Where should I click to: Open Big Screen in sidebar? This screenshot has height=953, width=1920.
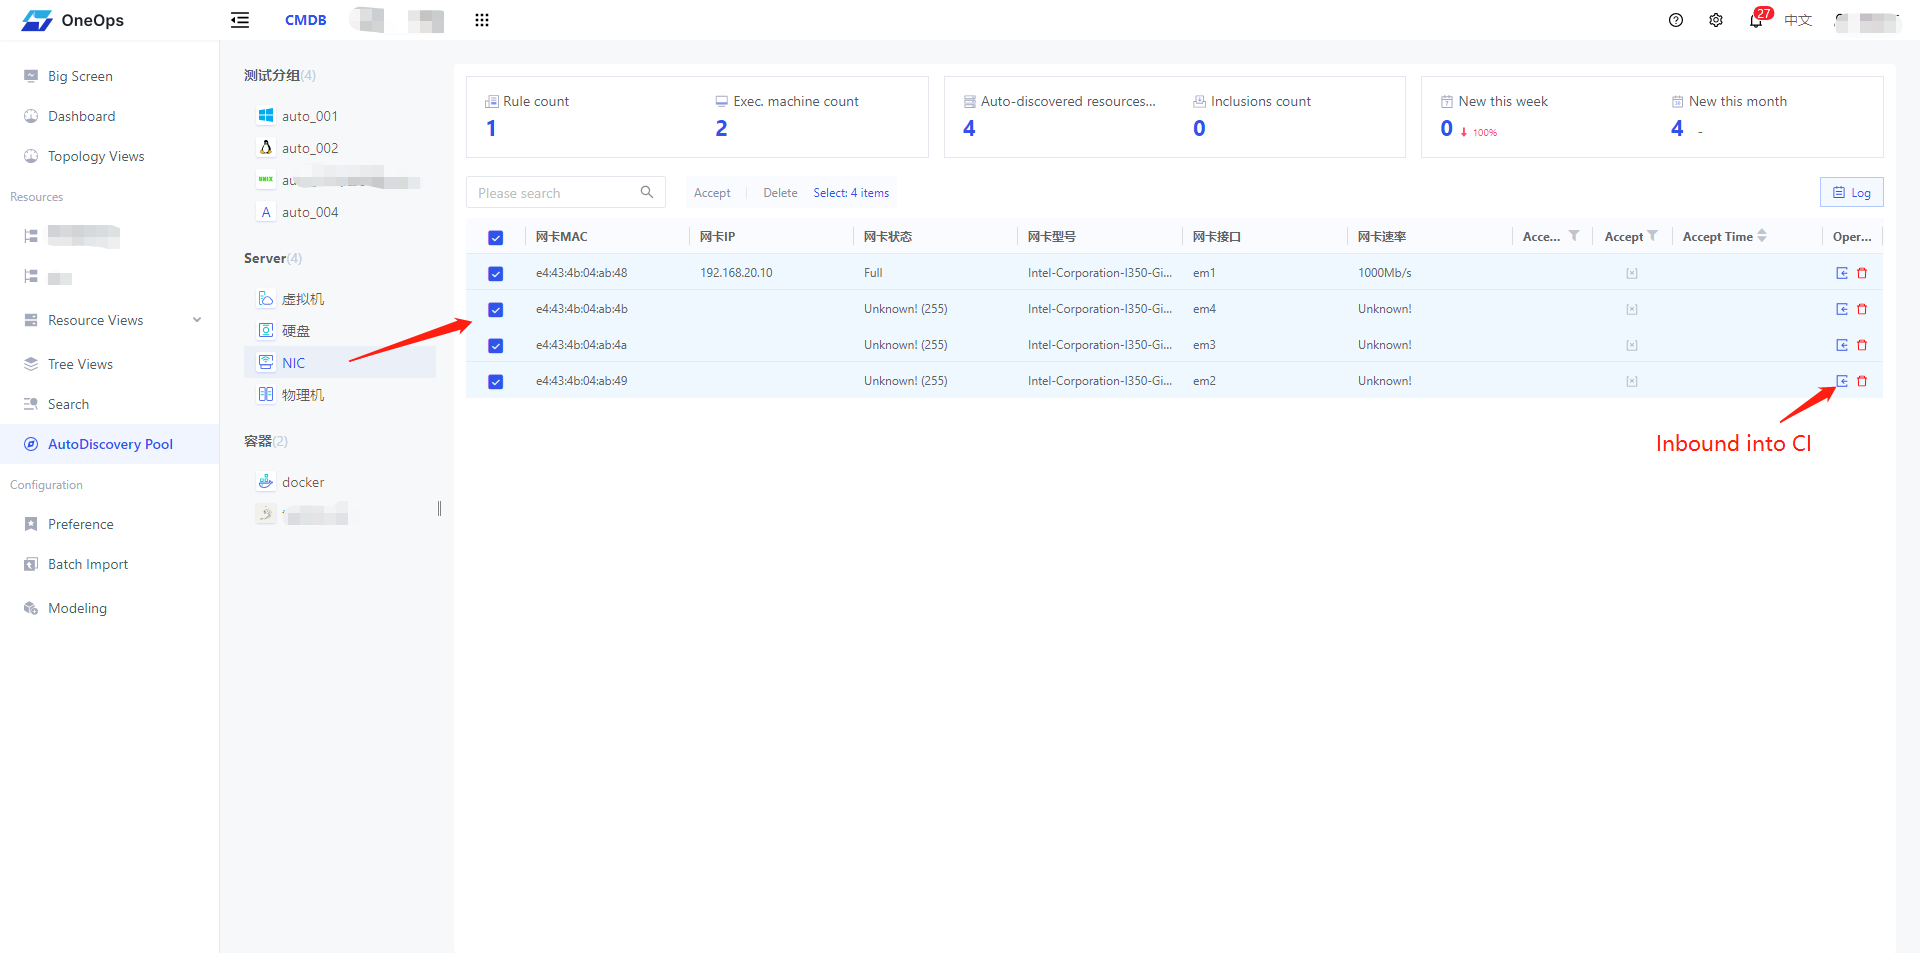[x=80, y=76]
